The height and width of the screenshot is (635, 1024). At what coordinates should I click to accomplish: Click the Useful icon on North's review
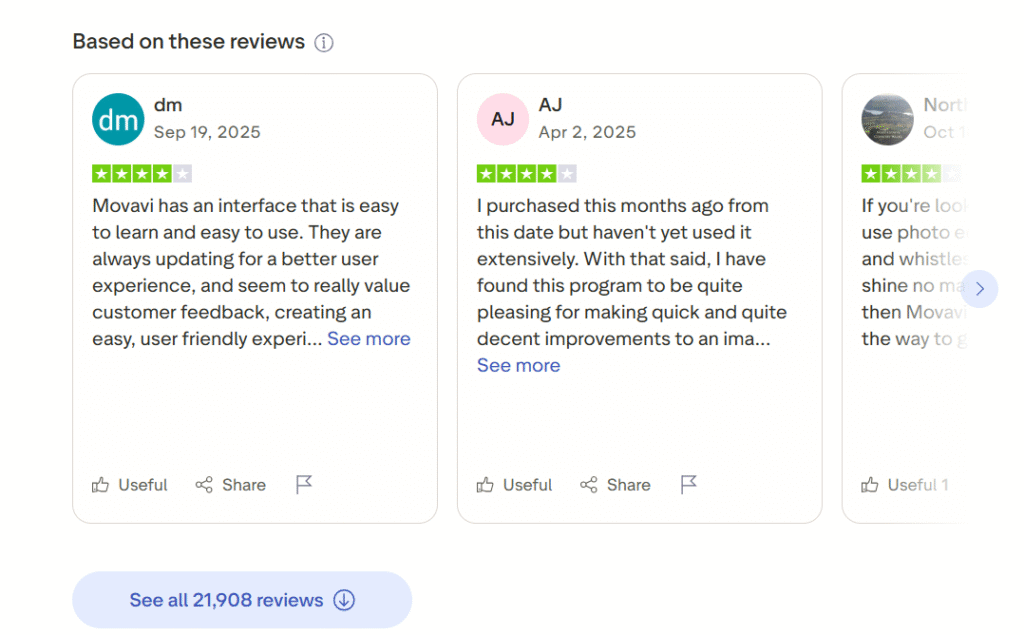[869, 484]
